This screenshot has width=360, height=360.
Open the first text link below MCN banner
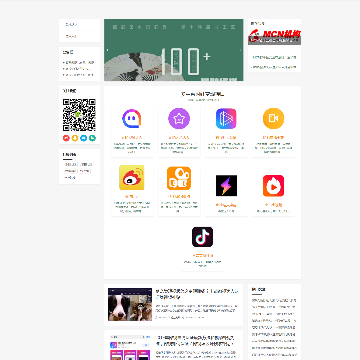274,57
